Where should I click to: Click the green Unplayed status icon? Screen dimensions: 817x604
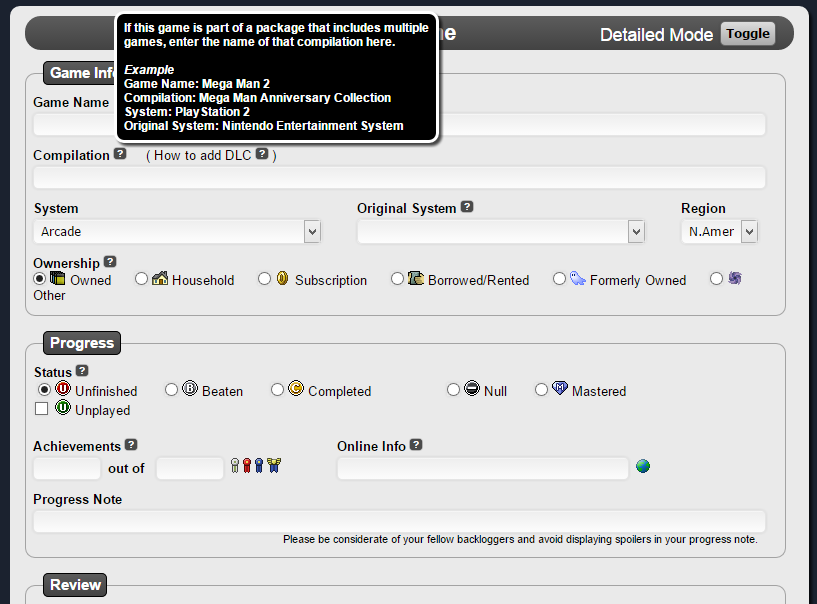[63, 408]
